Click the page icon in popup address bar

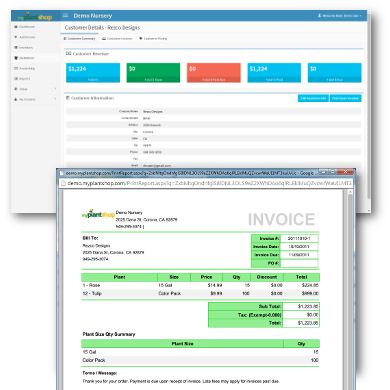62,183
